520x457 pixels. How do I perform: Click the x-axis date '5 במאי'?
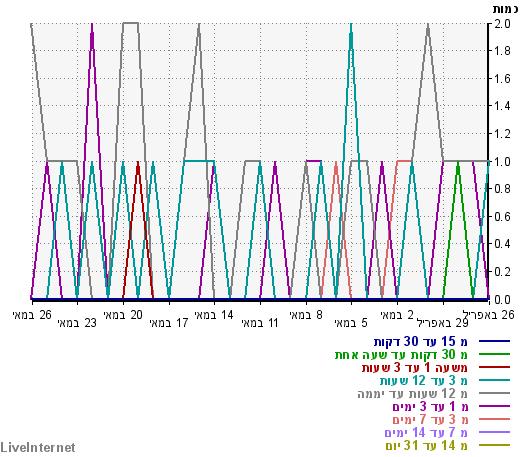(x=351, y=323)
